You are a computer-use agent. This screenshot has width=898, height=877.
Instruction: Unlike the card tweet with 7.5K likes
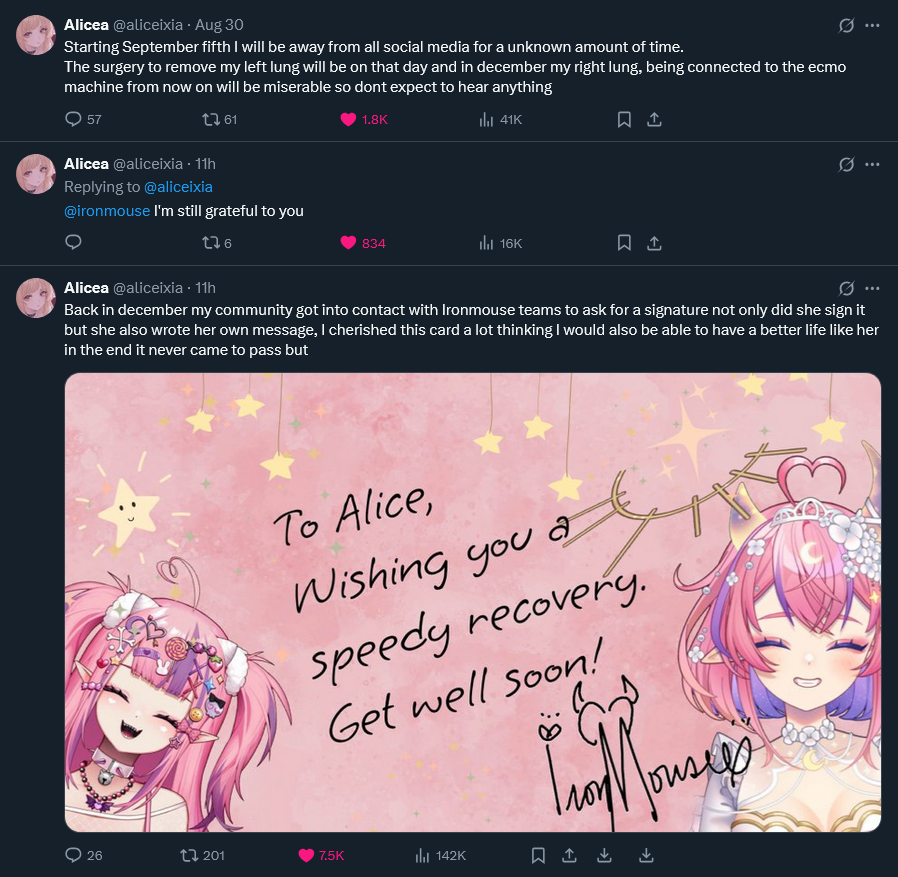[x=306, y=855]
